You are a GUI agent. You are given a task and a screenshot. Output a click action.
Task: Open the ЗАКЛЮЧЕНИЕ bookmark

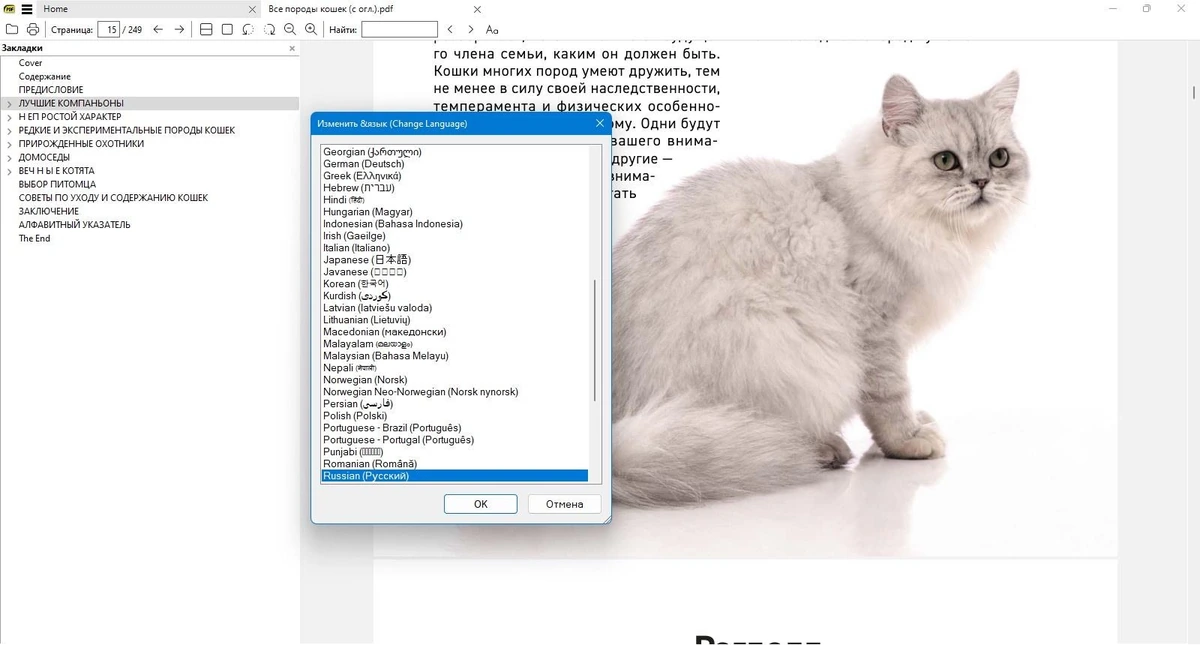(49, 212)
